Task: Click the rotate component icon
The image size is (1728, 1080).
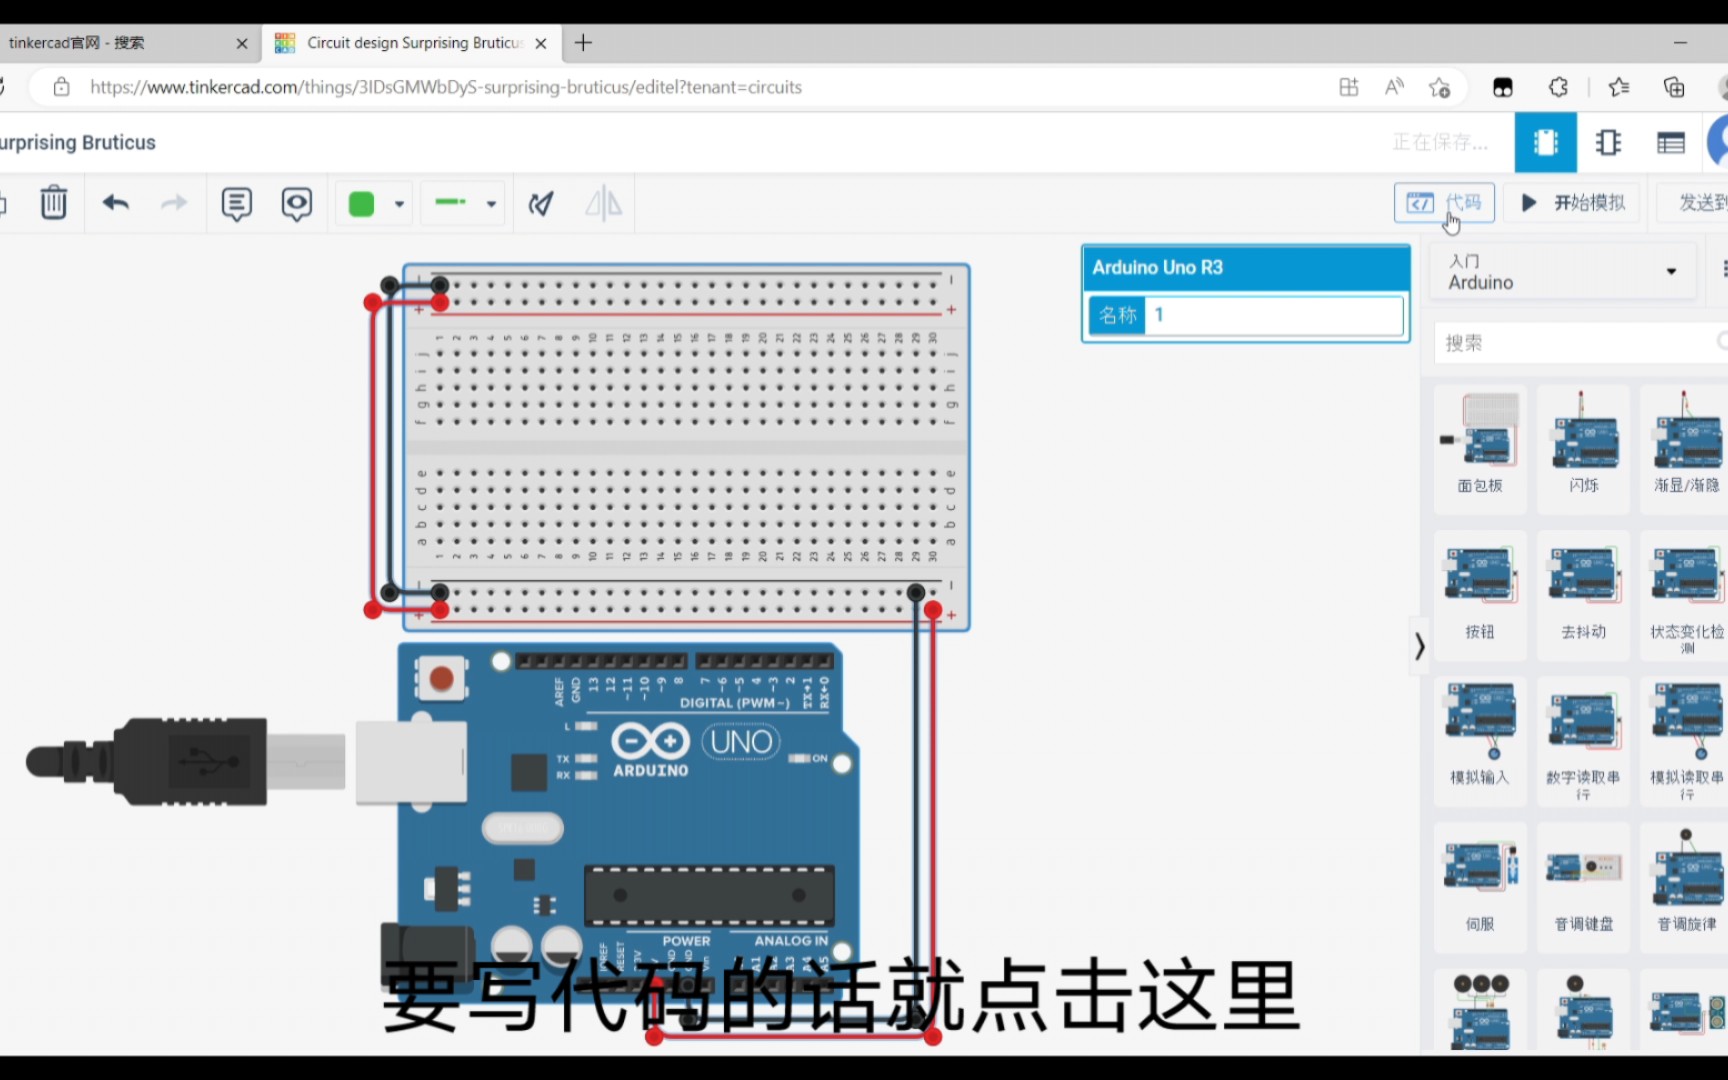Action: pos(541,204)
